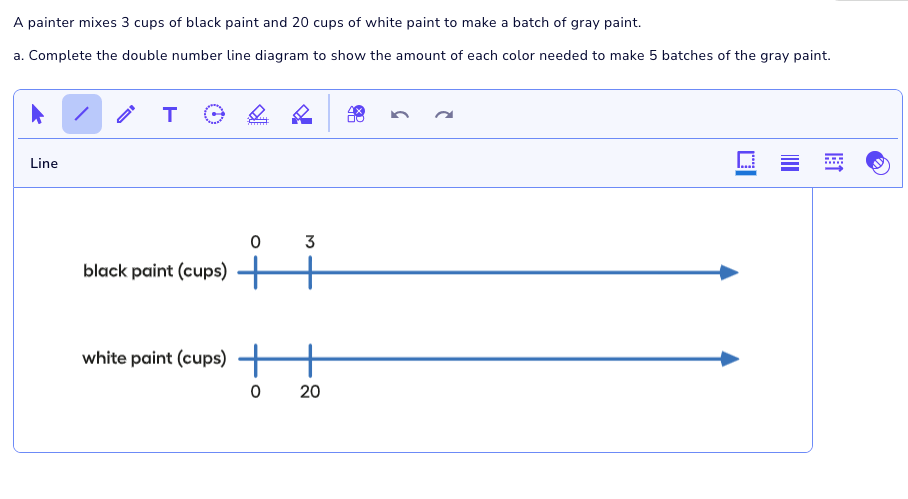Click the clear all shapes icon
This screenshot has width=908, height=499.
click(x=357, y=115)
